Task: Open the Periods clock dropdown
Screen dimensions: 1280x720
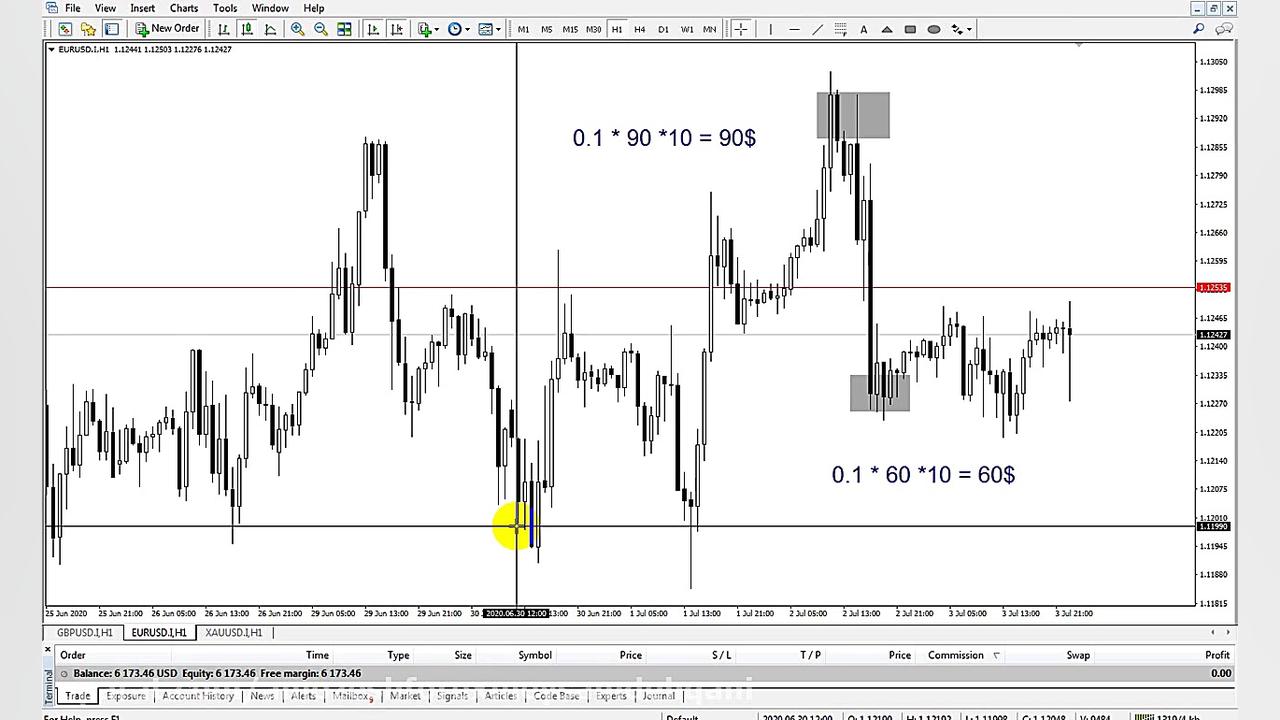Action: tap(458, 29)
